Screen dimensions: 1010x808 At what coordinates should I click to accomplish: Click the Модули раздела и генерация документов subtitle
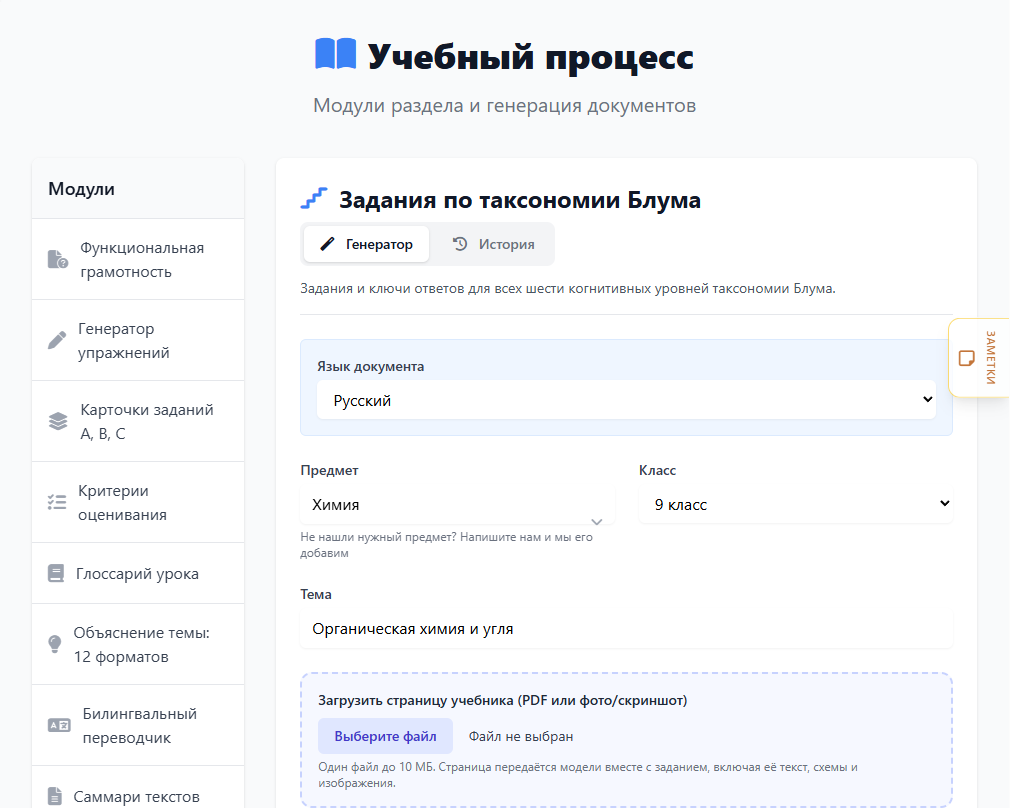504,105
